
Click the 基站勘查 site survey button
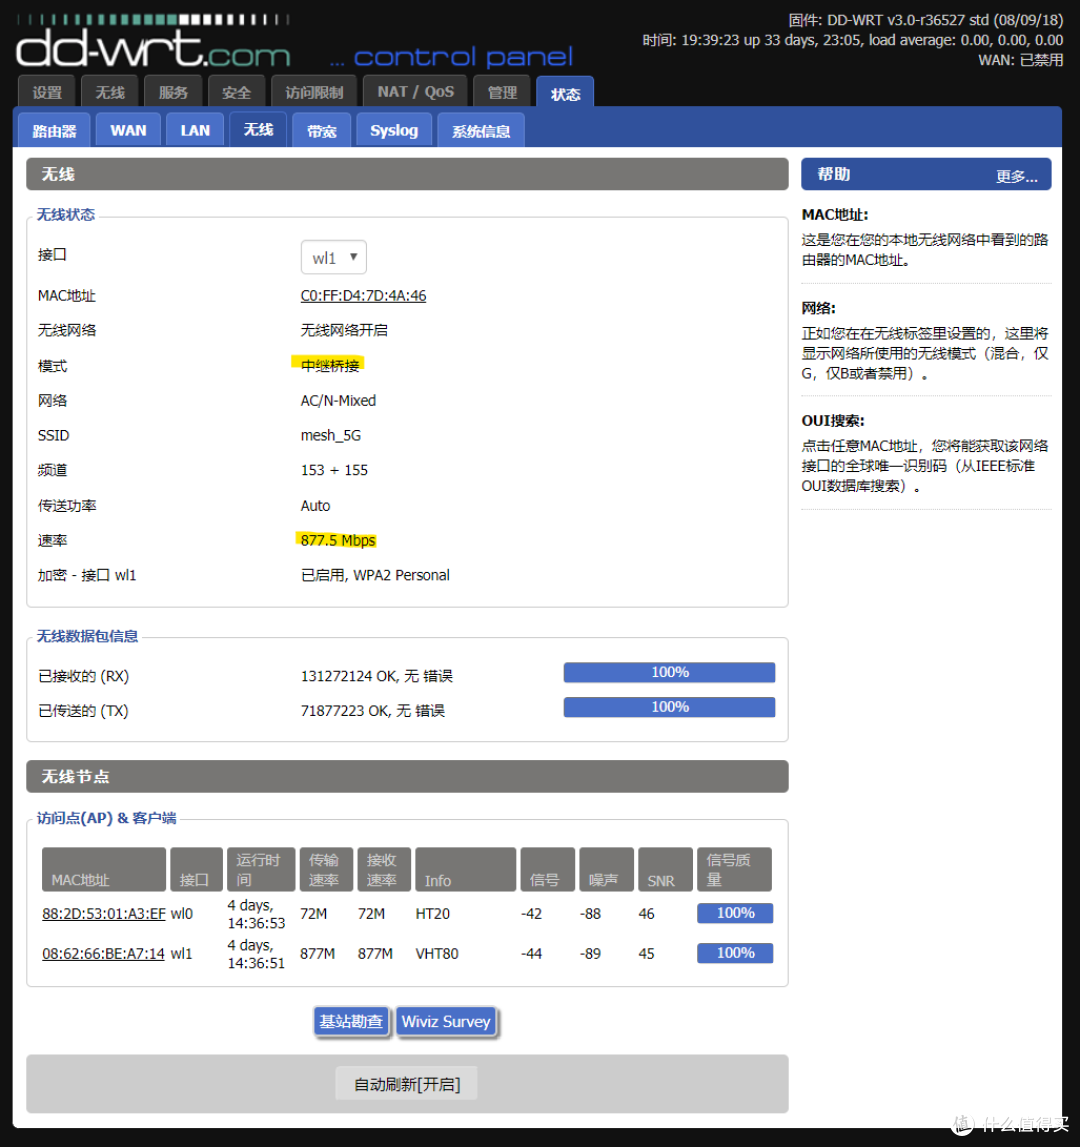(351, 1021)
